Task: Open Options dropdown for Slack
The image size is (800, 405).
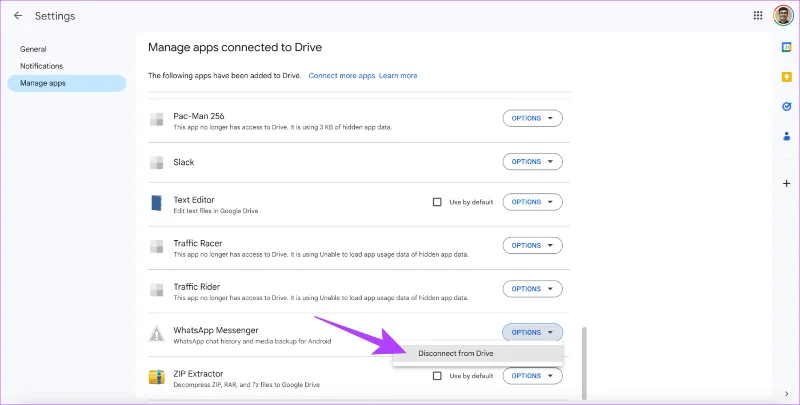Action: [x=533, y=162]
